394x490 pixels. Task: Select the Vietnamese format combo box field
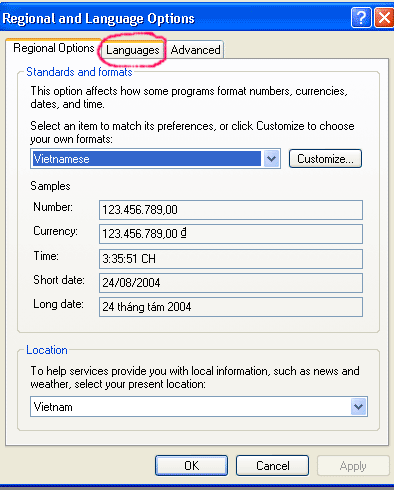155,159
